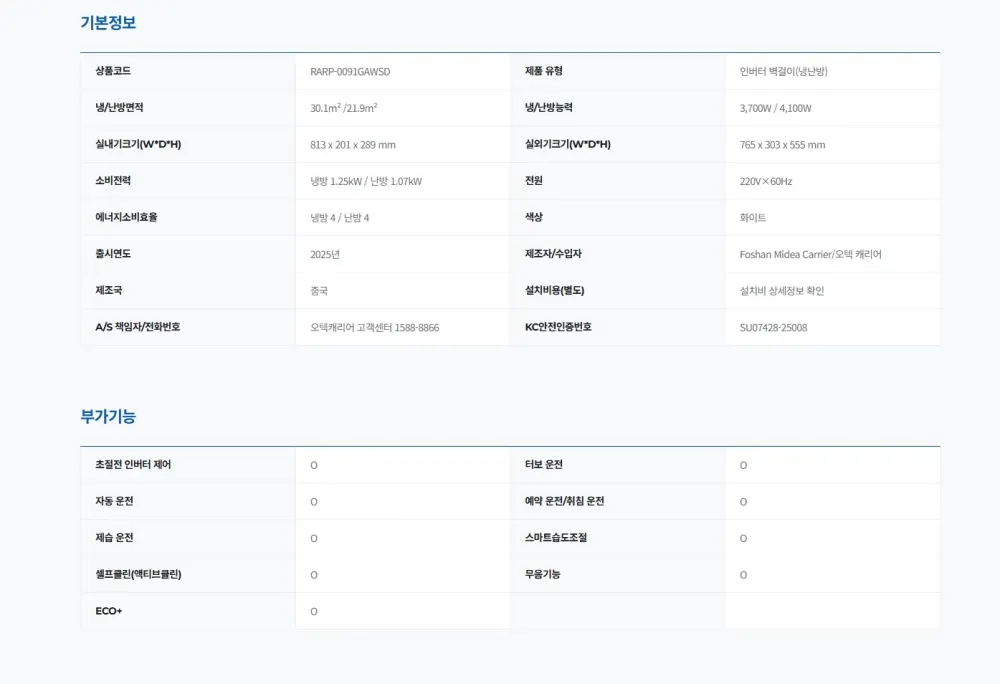Click the 예약 운전/취침 운전 feature label
Screen dimensions: 1000x684
(x=564, y=501)
